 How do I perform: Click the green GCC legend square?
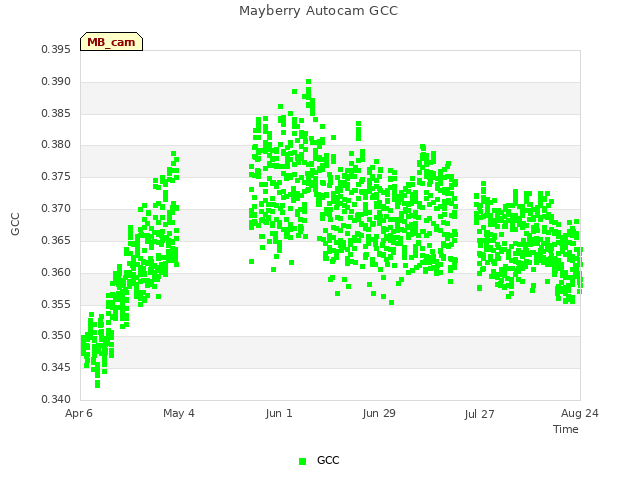click(x=302, y=461)
